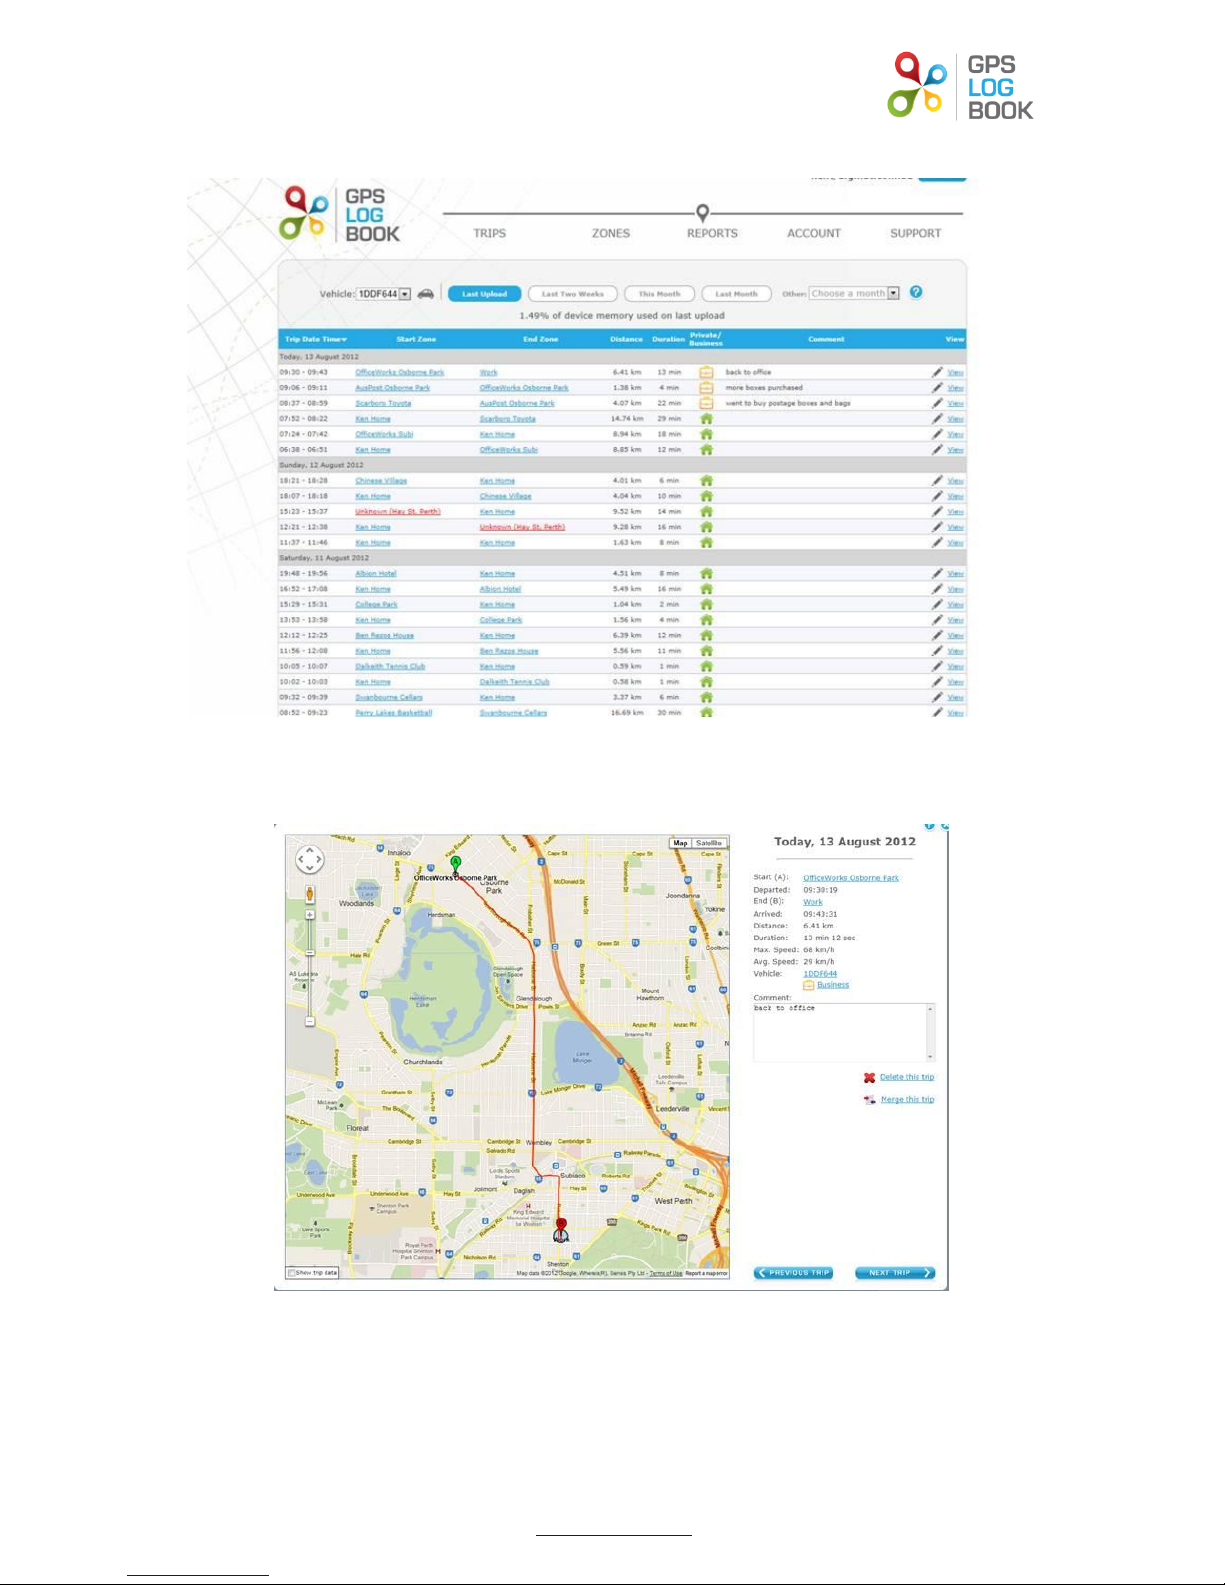Click the PREVIOUS TRIP button
The width and height of the screenshot is (1225, 1585).
pos(793,1273)
